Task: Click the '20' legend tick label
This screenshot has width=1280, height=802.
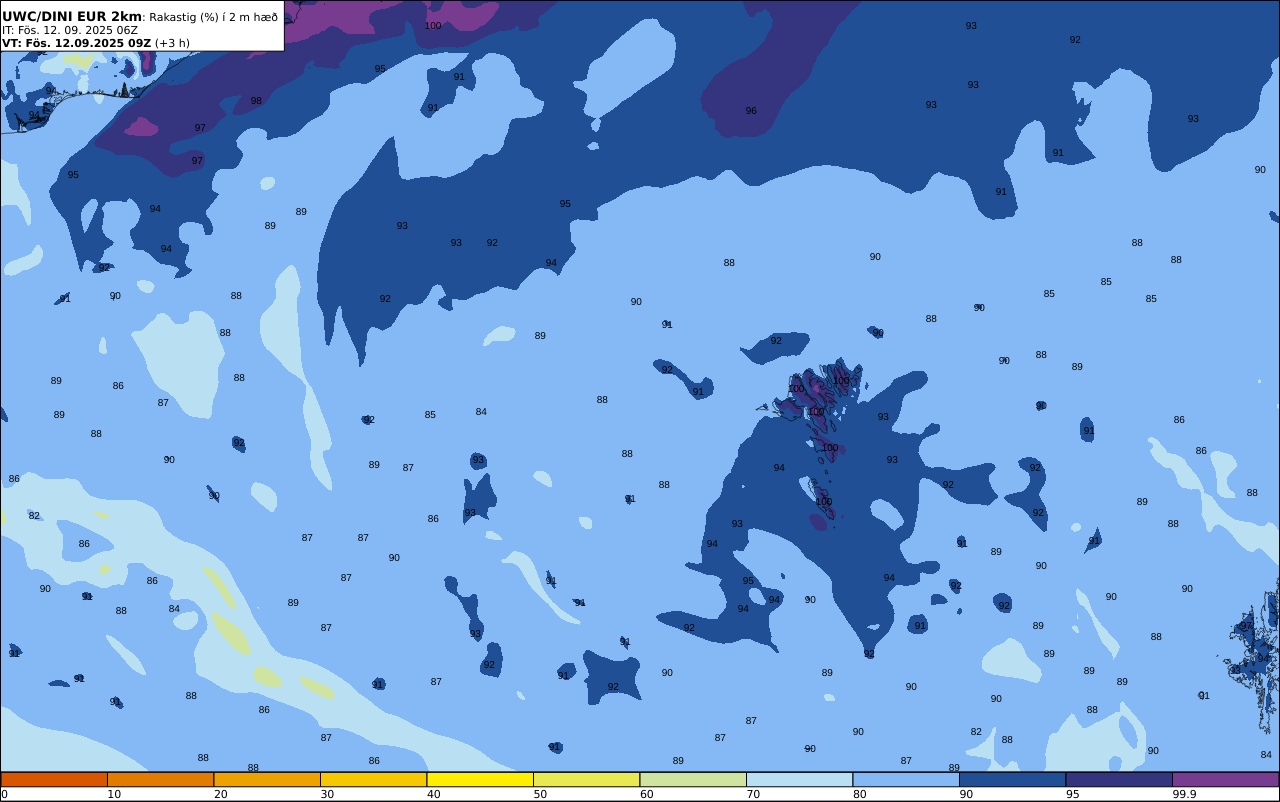Action: tap(220, 794)
